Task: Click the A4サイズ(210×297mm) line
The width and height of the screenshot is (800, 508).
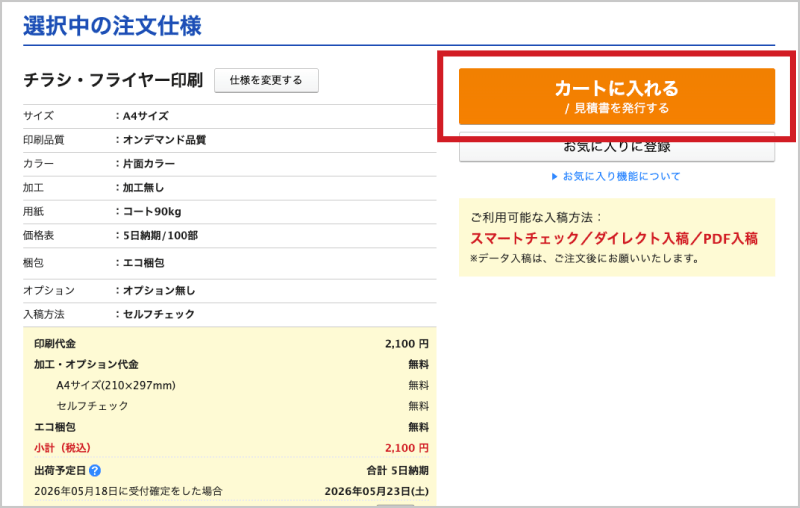Action: [116, 386]
